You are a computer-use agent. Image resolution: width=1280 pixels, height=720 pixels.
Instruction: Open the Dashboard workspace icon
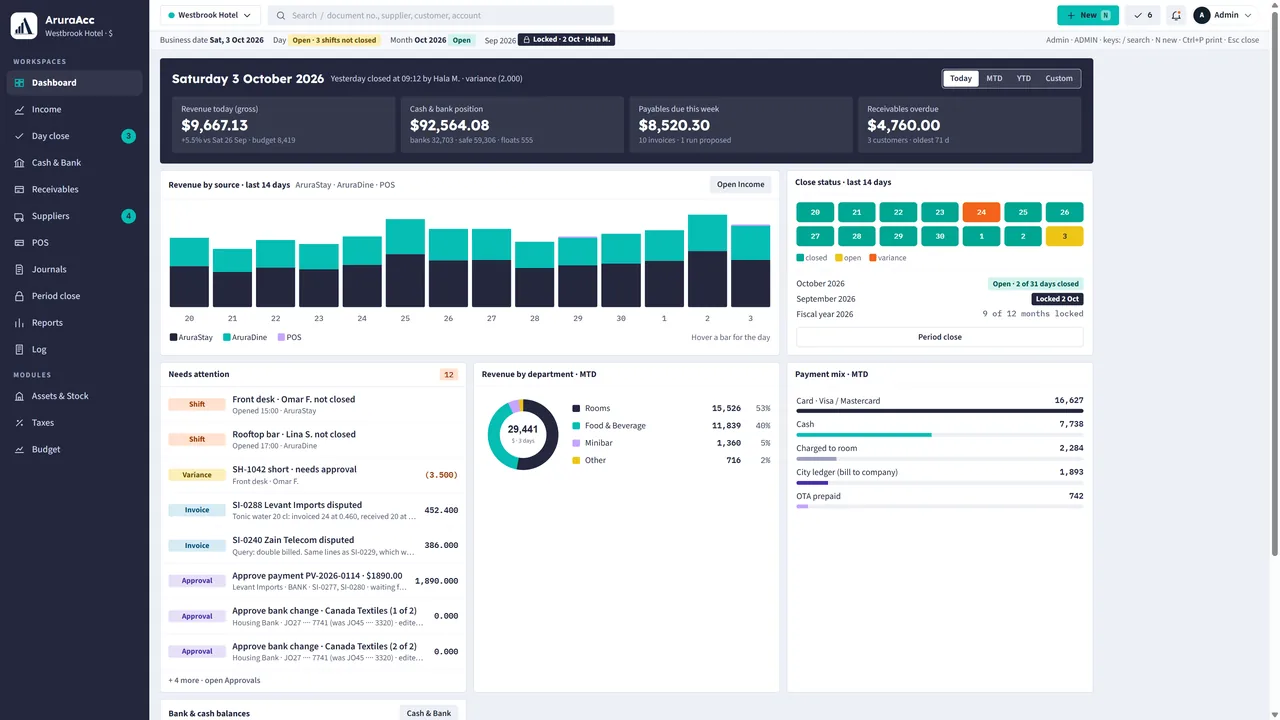[20, 83]
